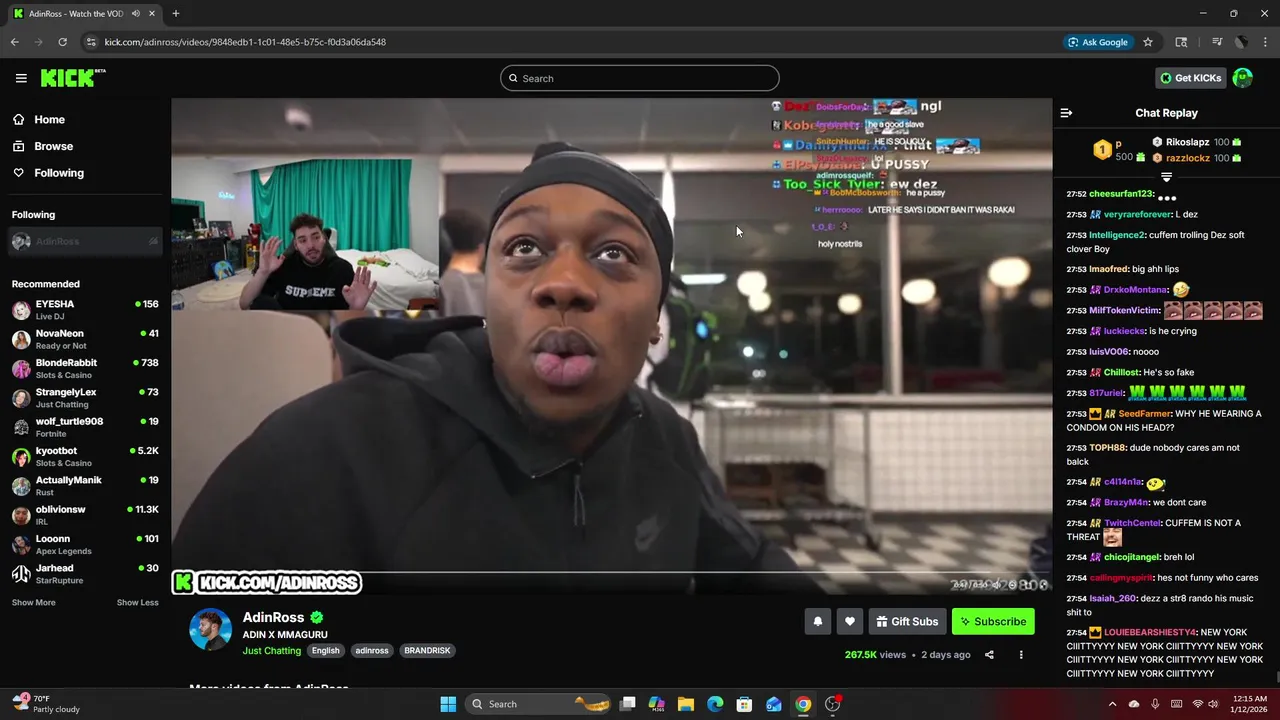Toggle follow heart for AdinRoss
The width and height of the screenshot is (1280, 720).
[850, 621]
